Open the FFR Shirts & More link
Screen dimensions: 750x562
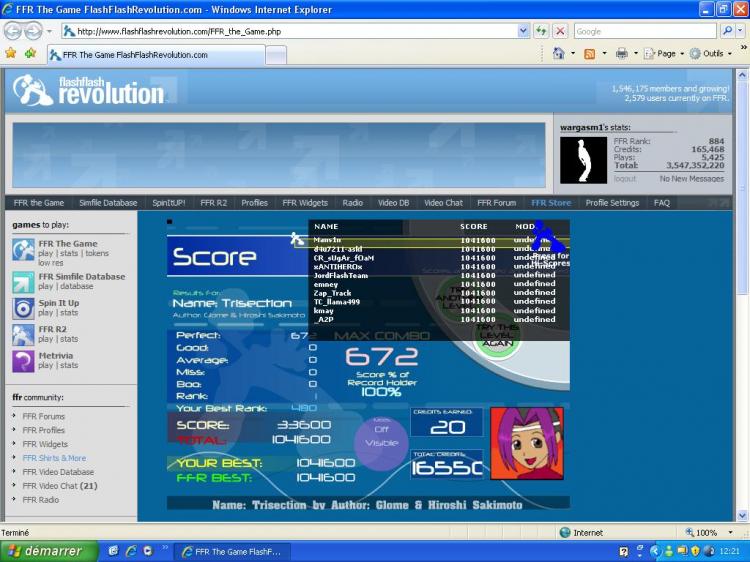point(54,458)
